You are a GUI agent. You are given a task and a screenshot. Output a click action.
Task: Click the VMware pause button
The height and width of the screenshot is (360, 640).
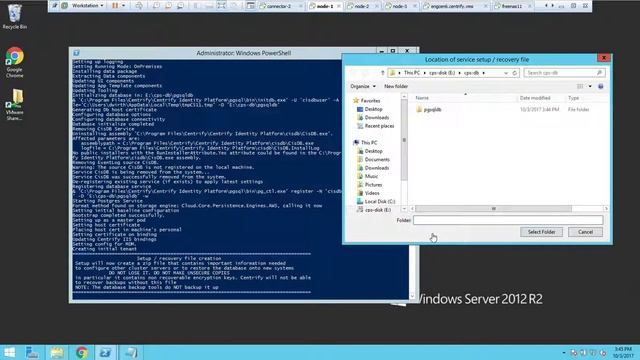tap(115, 6)
